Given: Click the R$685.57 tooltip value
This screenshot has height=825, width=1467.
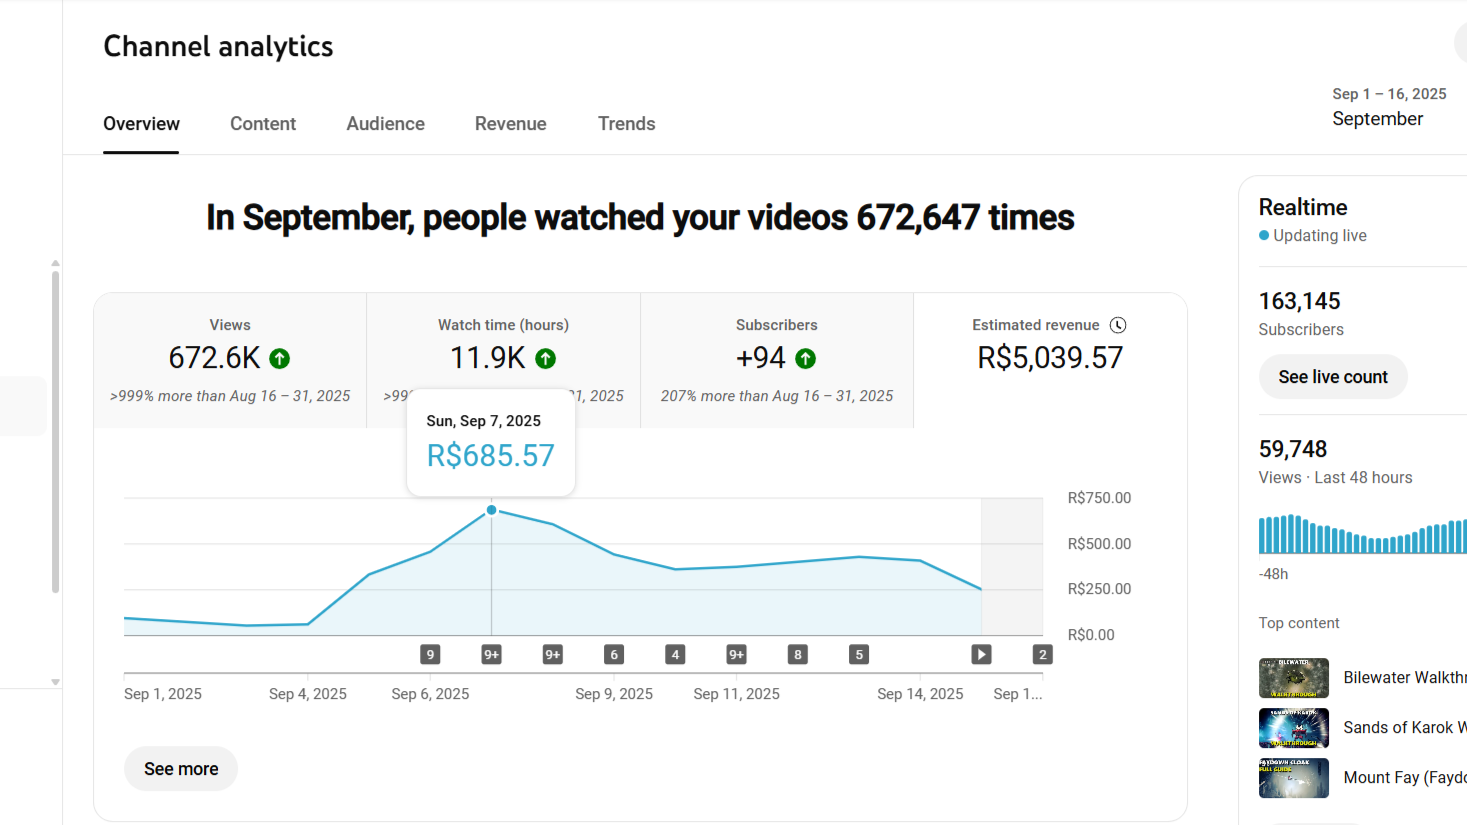Looking at the screenshot, I should click(x=491, y=456).
